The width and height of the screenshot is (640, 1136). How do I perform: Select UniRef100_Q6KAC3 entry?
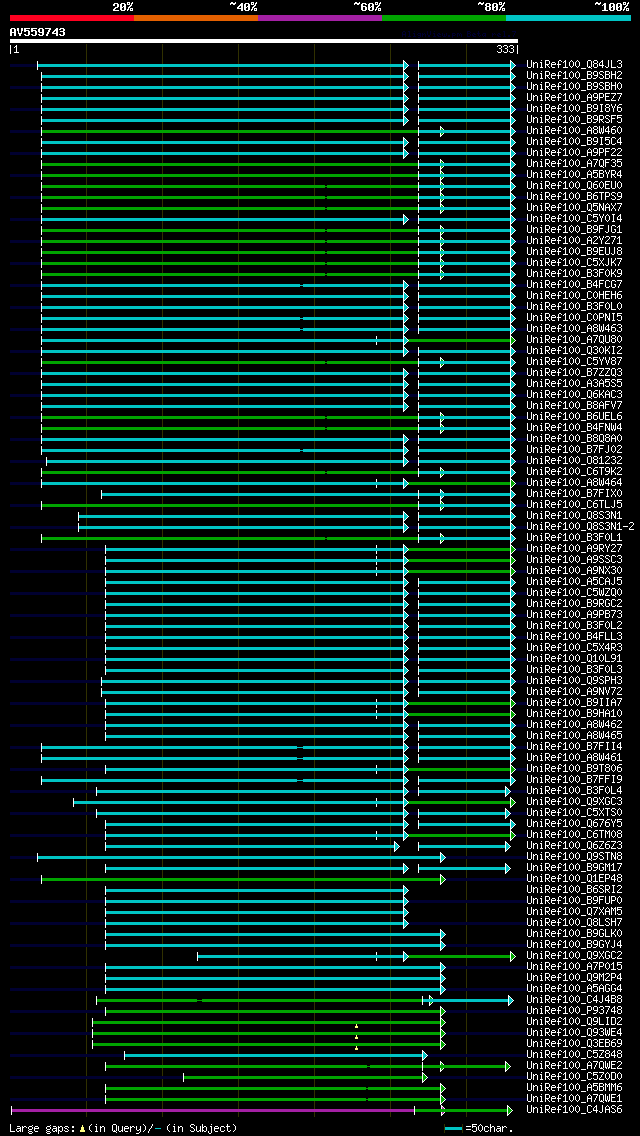[574, 395]
